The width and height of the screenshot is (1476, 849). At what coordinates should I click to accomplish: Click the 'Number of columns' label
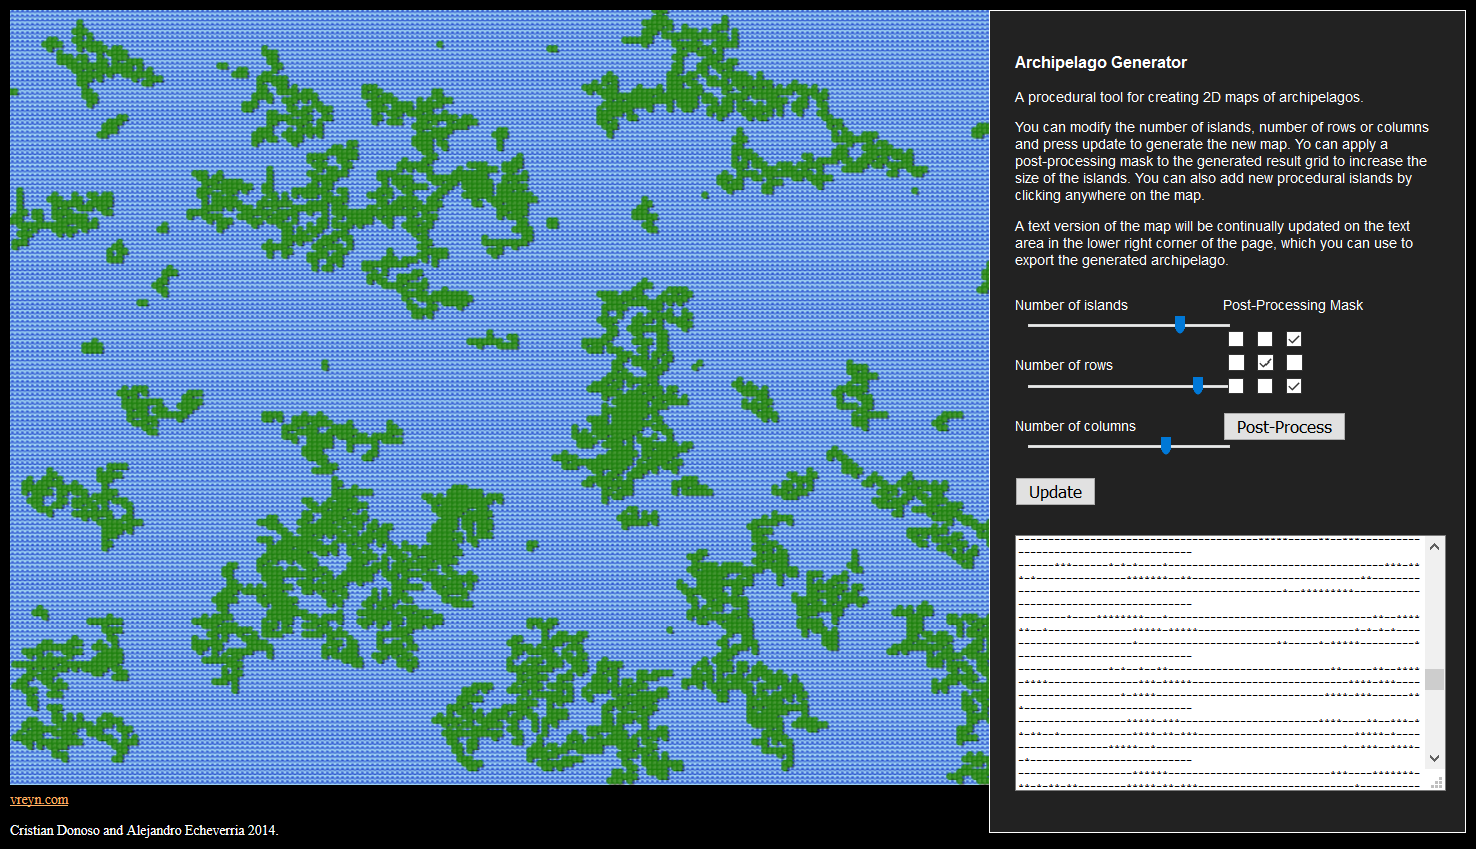(1075, 426)
